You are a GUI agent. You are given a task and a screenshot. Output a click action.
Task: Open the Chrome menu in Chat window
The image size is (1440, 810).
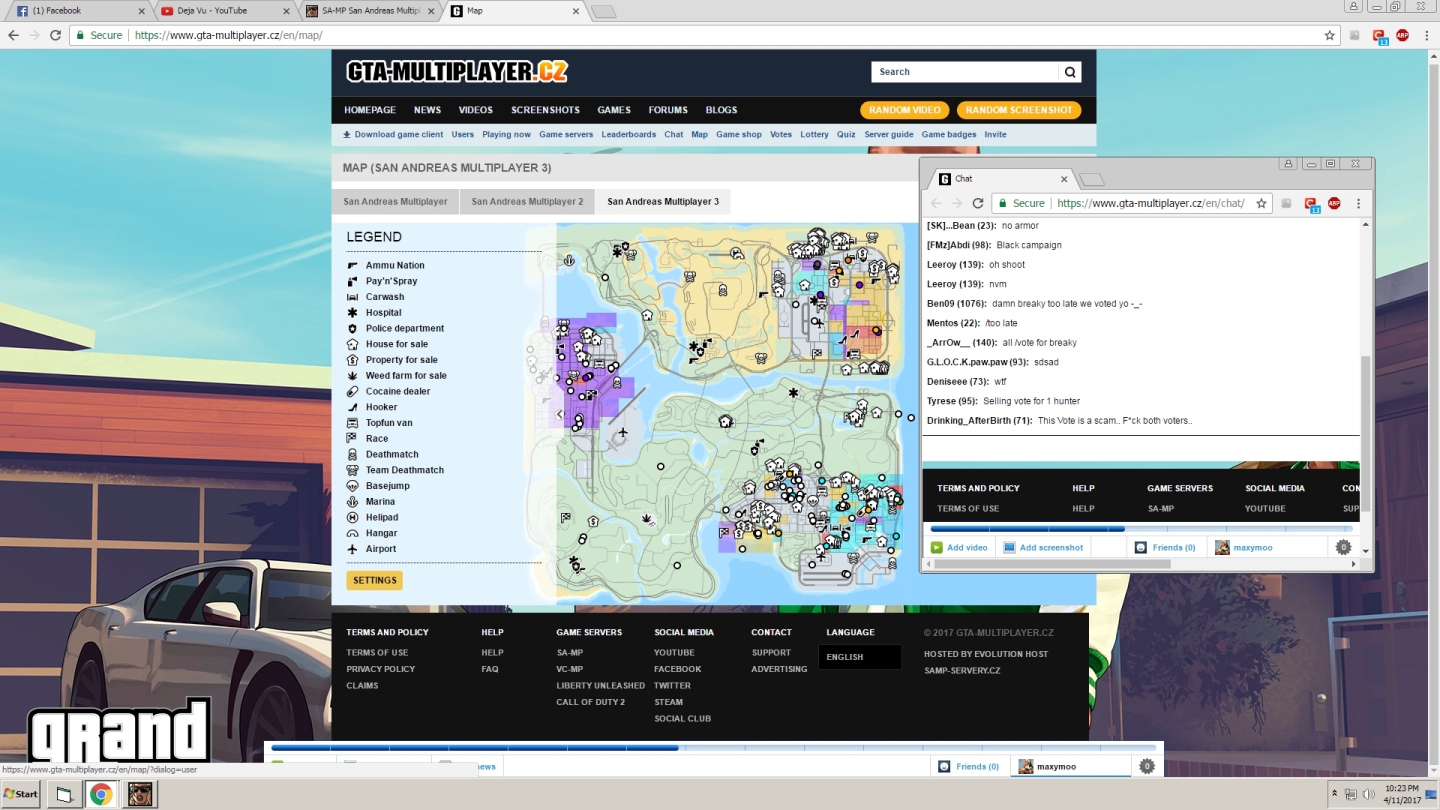pos(1358,203)
